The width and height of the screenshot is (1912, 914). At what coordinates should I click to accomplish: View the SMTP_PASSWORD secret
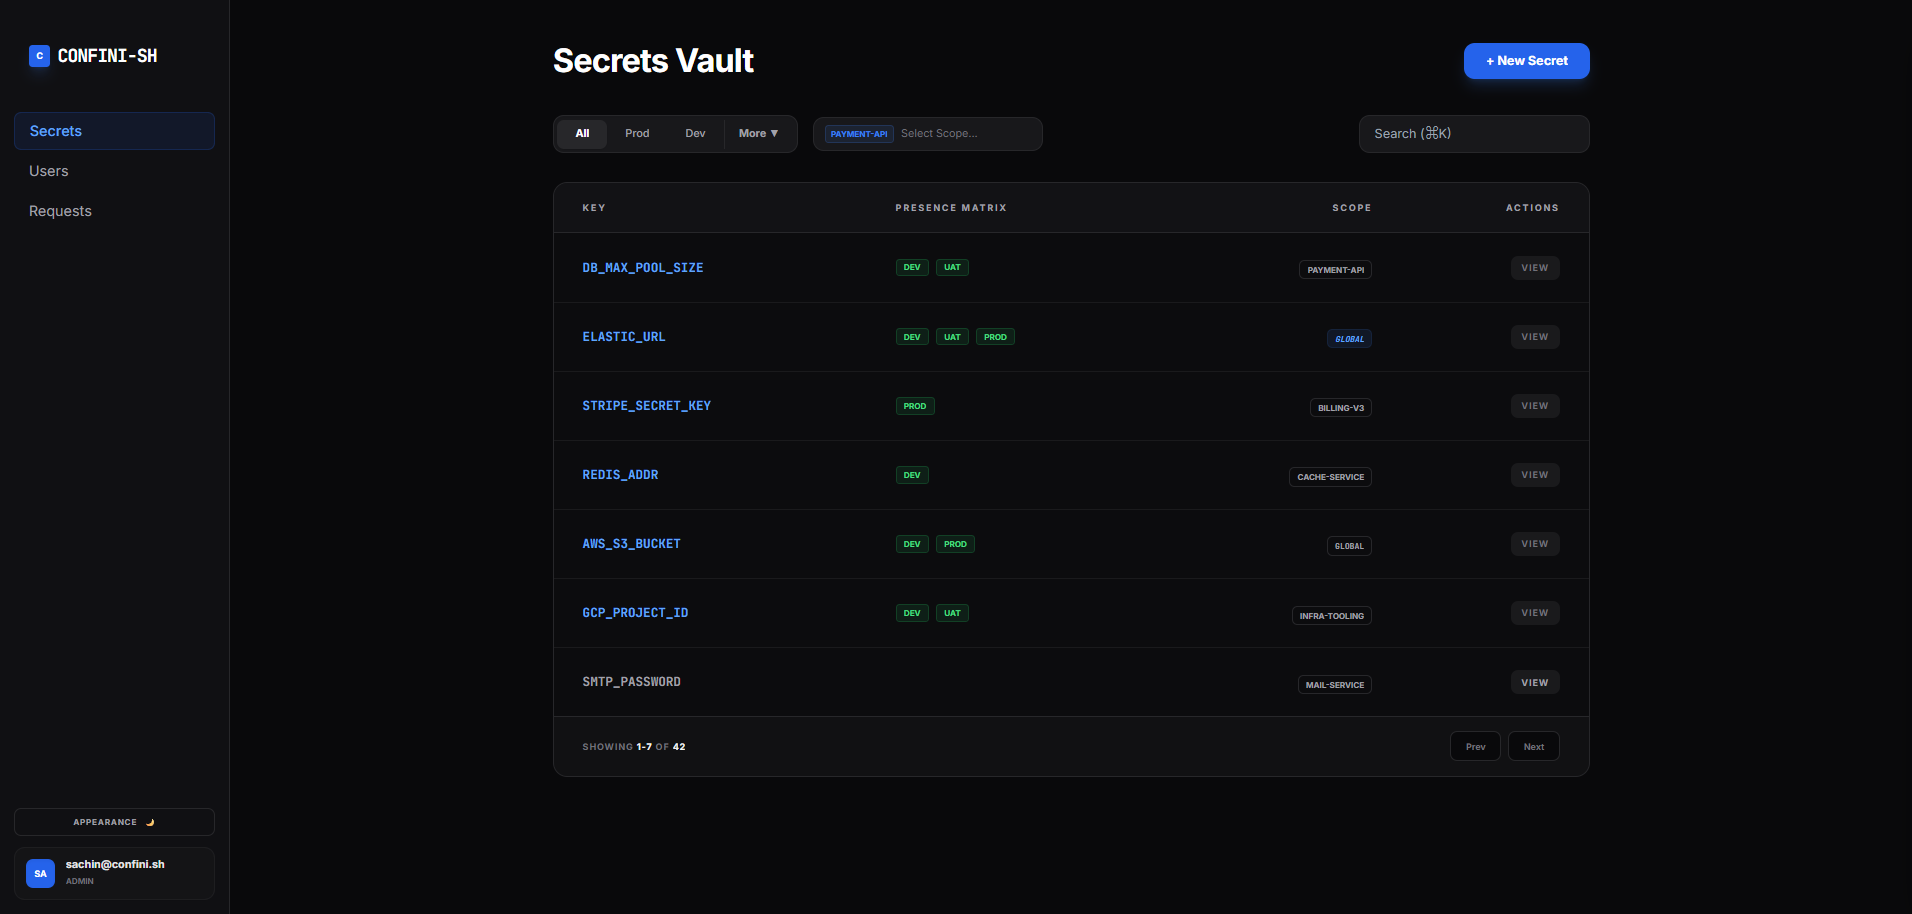click(1534, 683)
